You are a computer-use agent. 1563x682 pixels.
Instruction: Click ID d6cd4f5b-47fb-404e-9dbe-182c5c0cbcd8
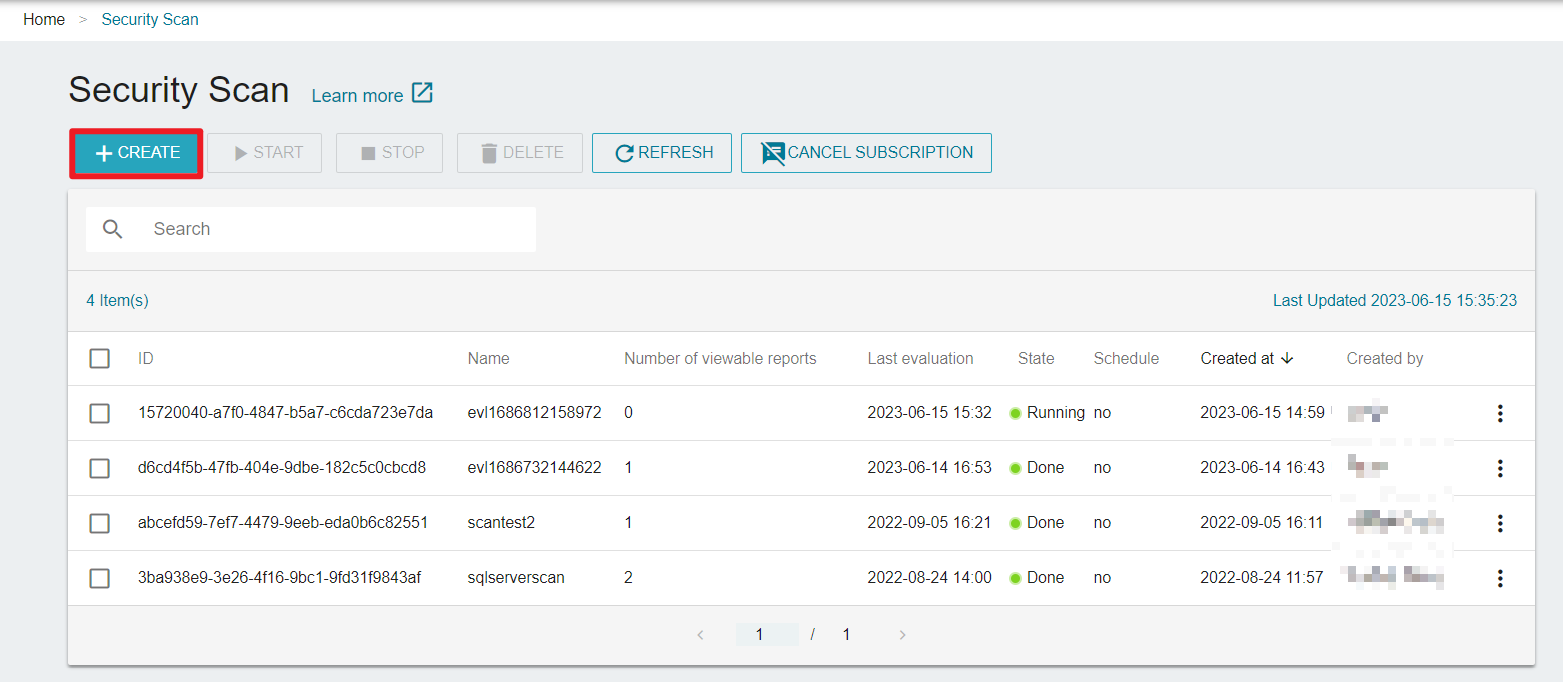pyautogui.click(x=282, y=468)
